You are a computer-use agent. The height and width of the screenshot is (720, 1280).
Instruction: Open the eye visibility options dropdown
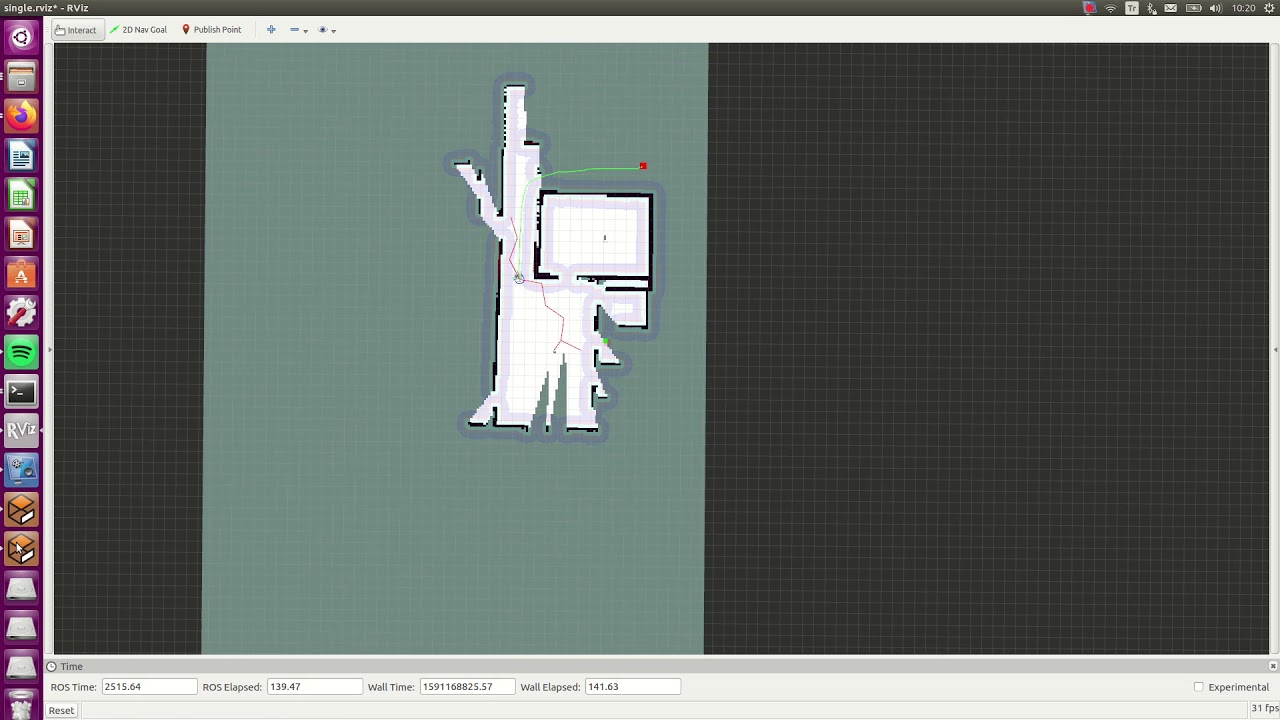327,30
